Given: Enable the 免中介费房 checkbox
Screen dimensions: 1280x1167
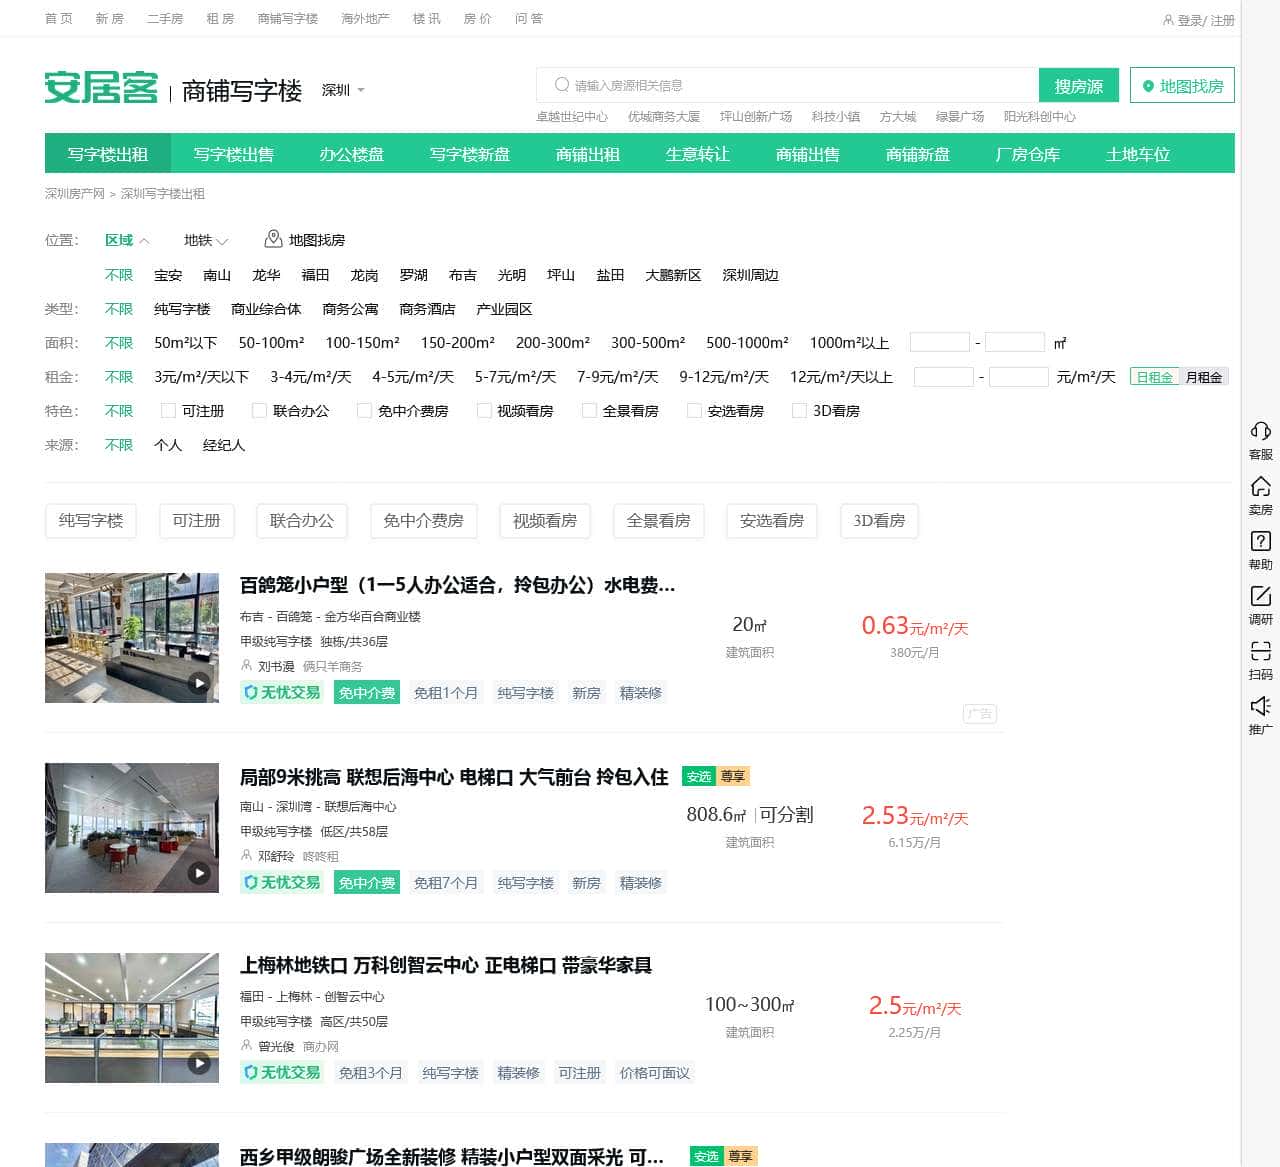Looking at the screenshot, I should click(x=364, y=411).
